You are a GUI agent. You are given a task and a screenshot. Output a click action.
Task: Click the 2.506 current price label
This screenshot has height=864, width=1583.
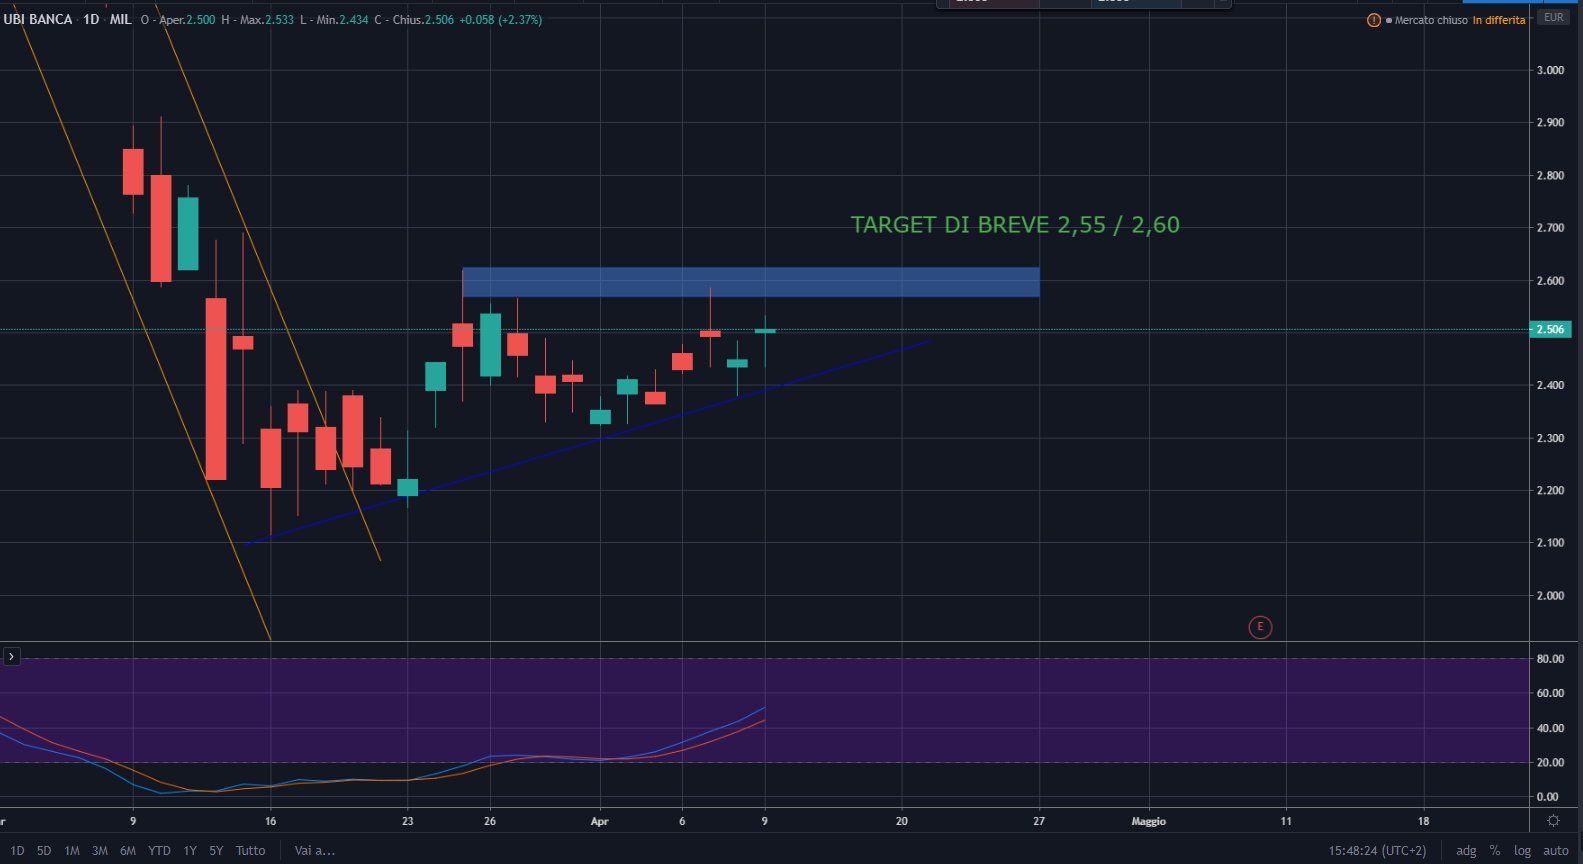click(x=1550, y=329)
